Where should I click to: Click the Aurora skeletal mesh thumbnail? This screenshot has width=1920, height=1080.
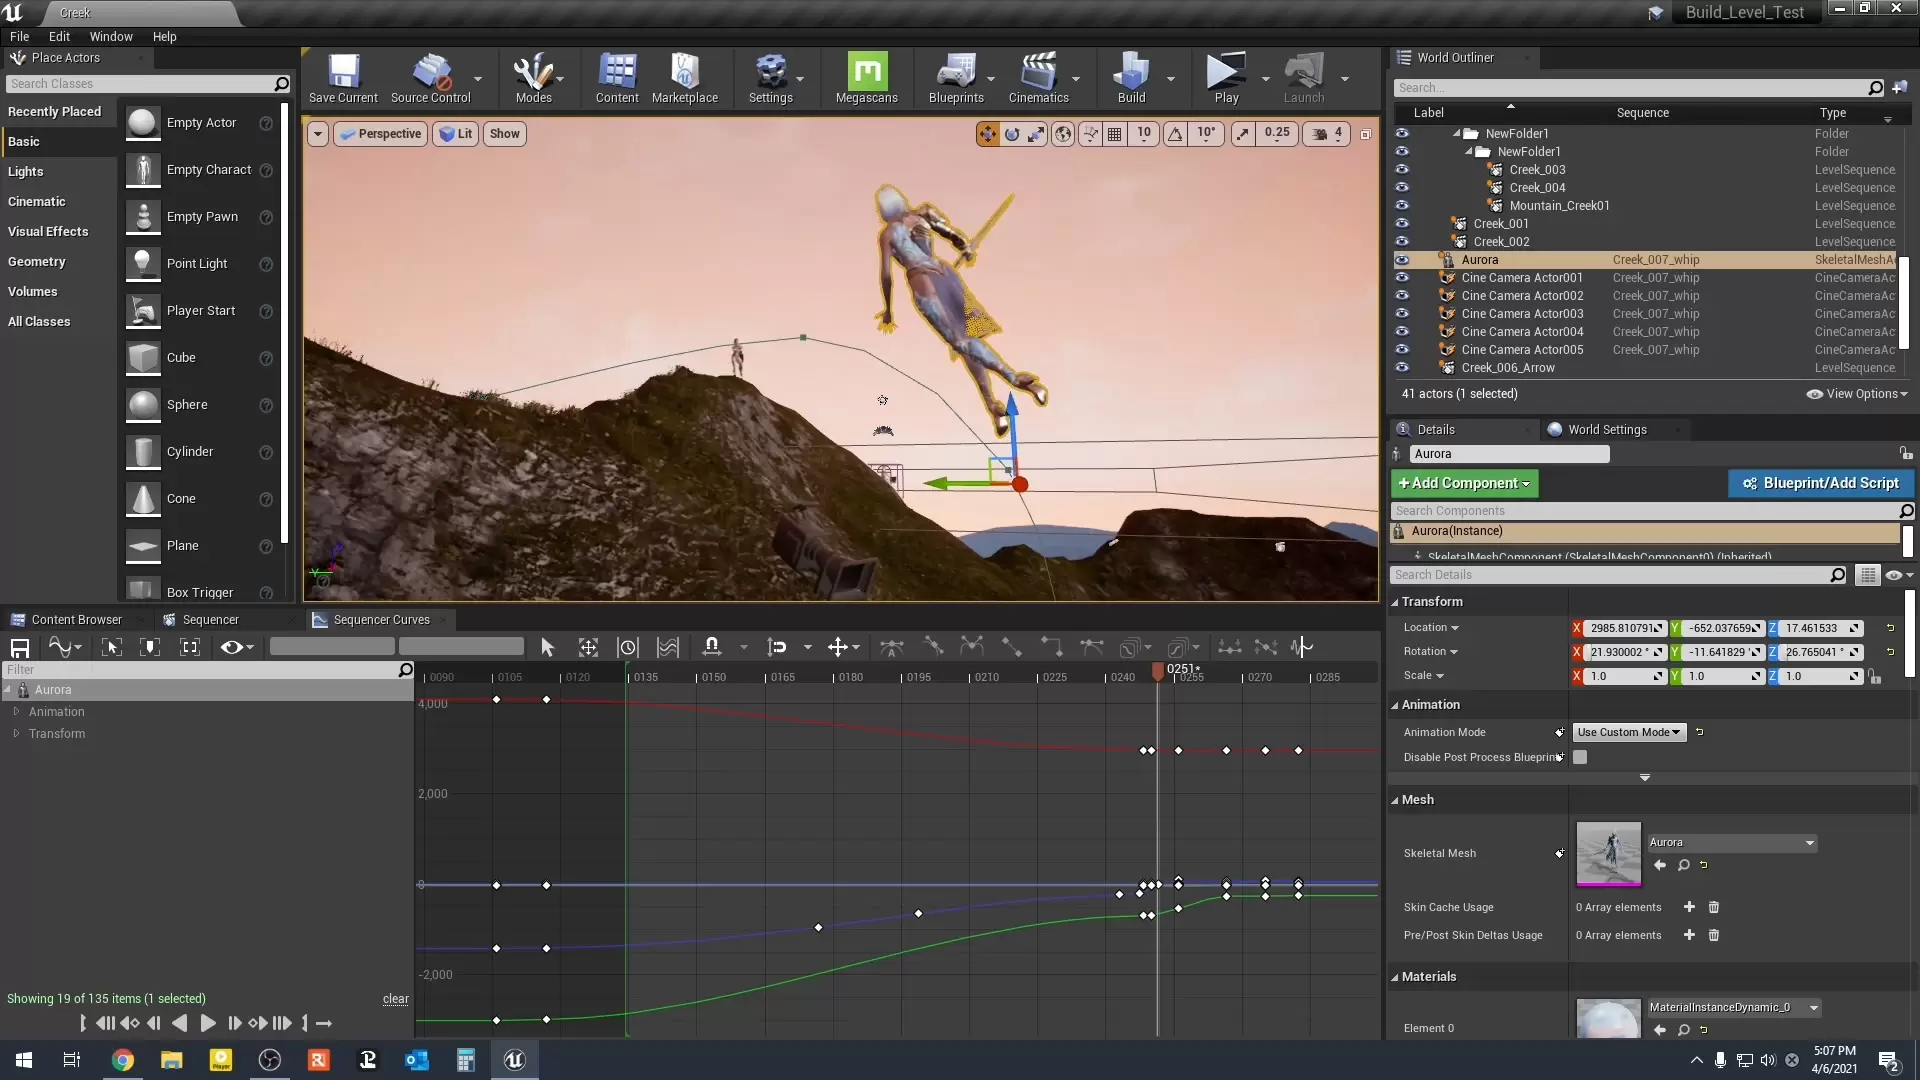pos(1608,853)
